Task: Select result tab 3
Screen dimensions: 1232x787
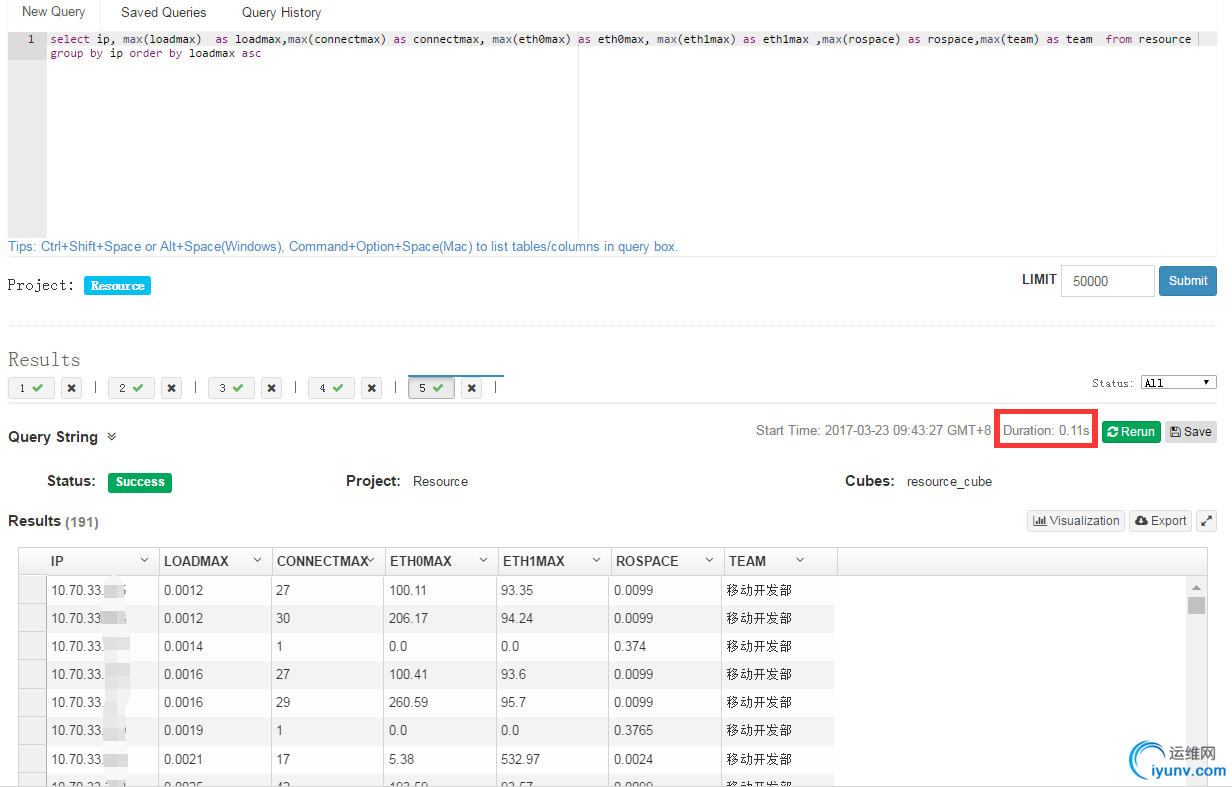Action: [x=231, y=388]
